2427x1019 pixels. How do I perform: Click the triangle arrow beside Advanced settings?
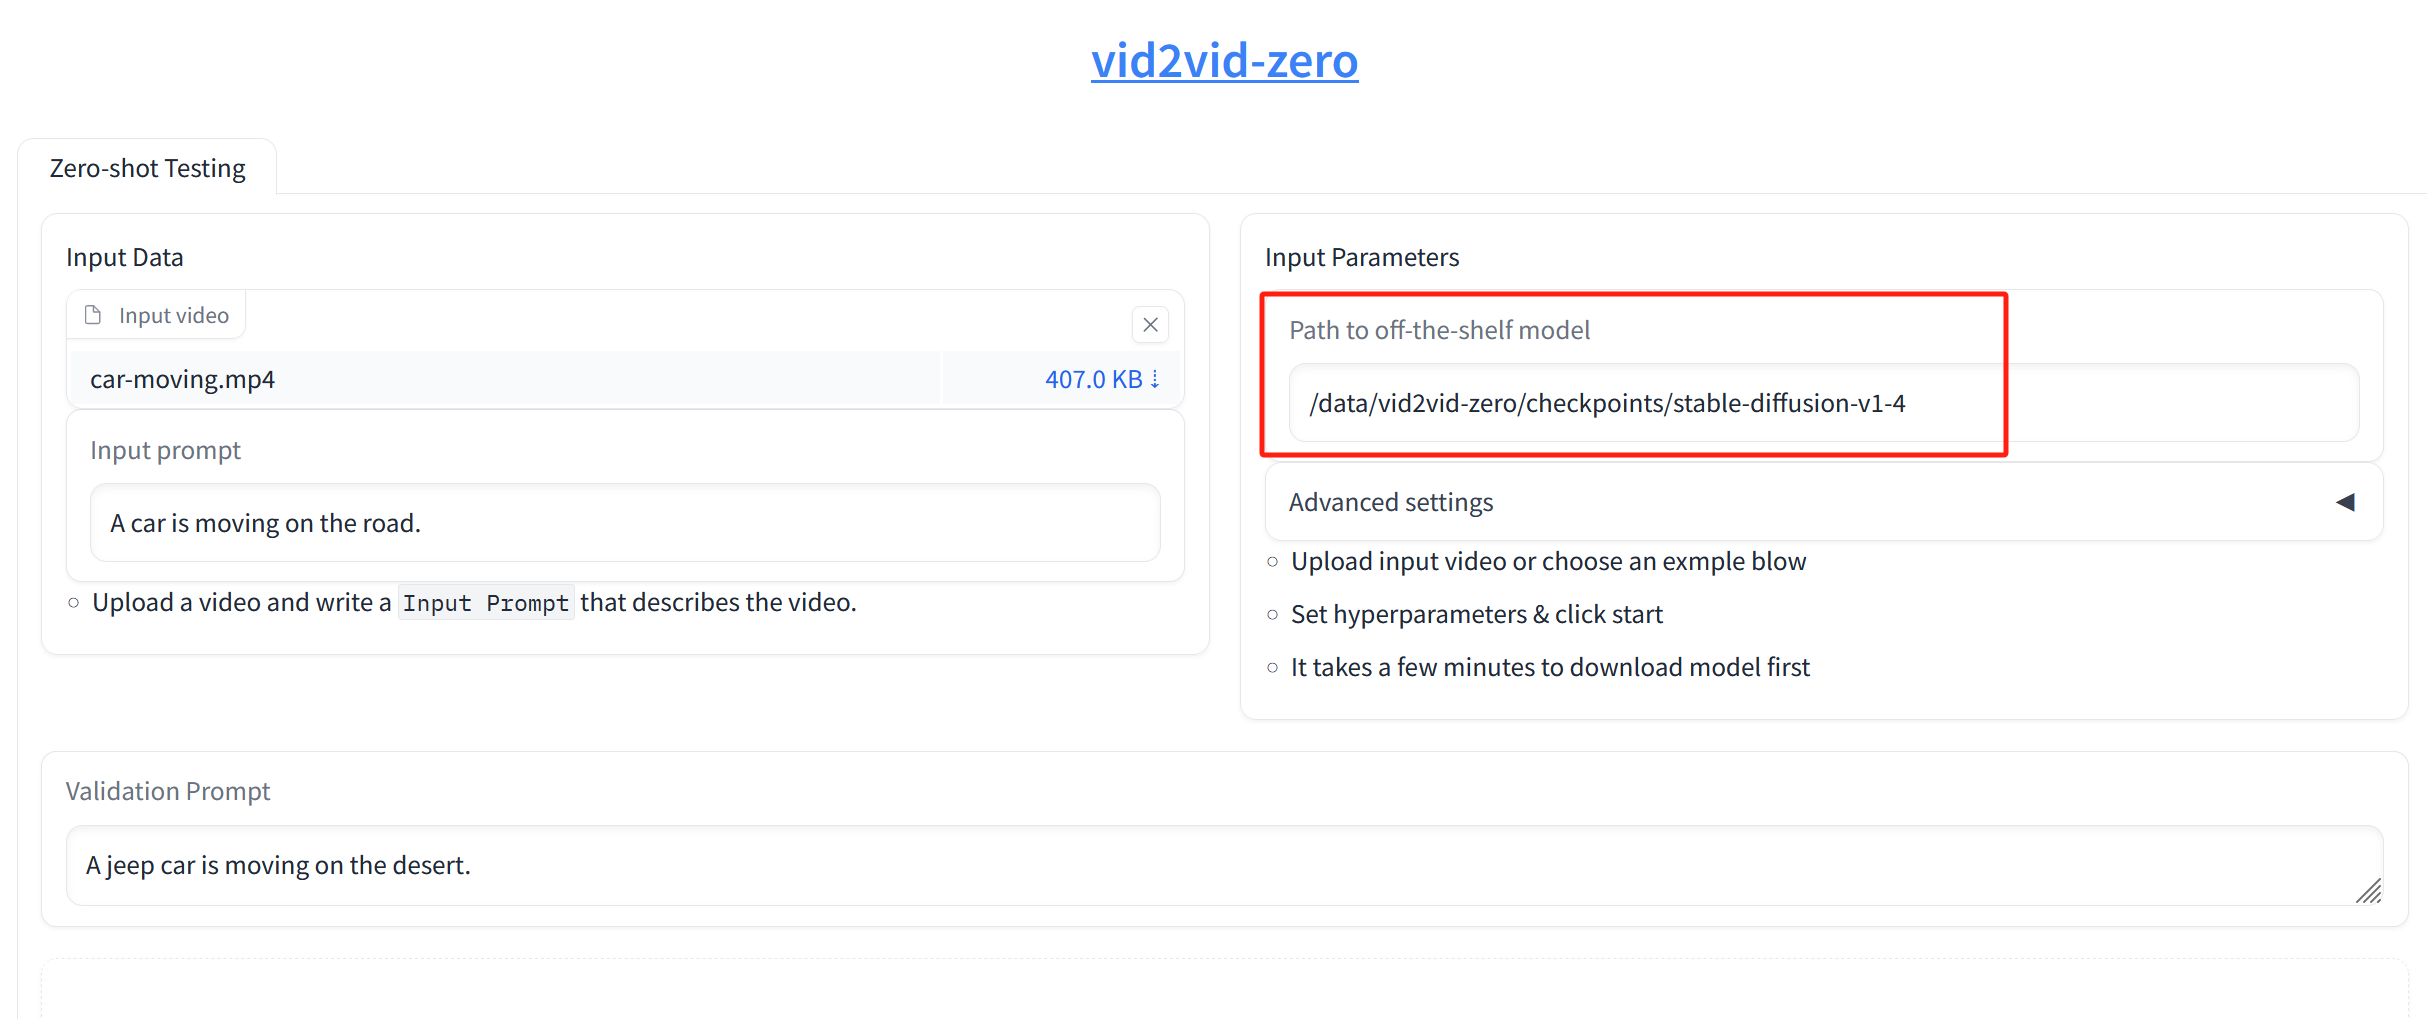(2347, 502)
